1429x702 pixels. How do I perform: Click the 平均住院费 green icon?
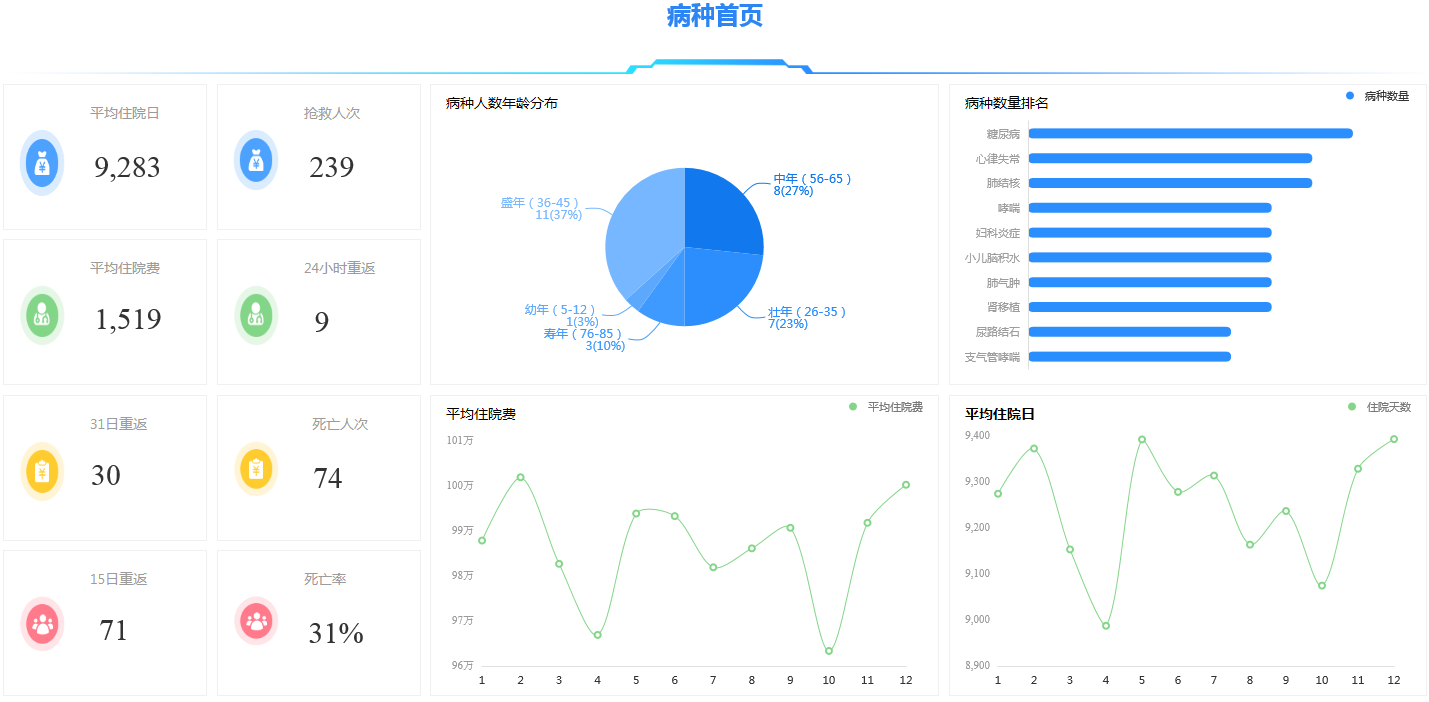[x=41, y=316]
